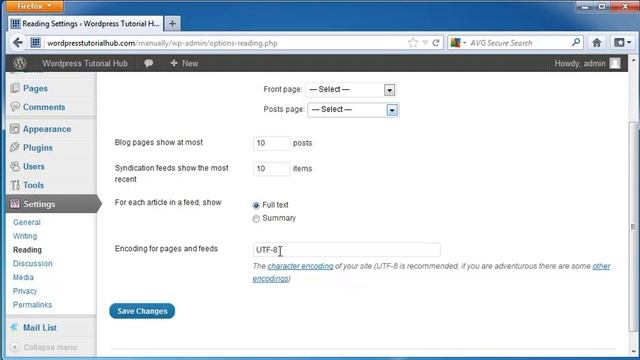
Task: Click the Pages sidebar icon
Action: 15,88
